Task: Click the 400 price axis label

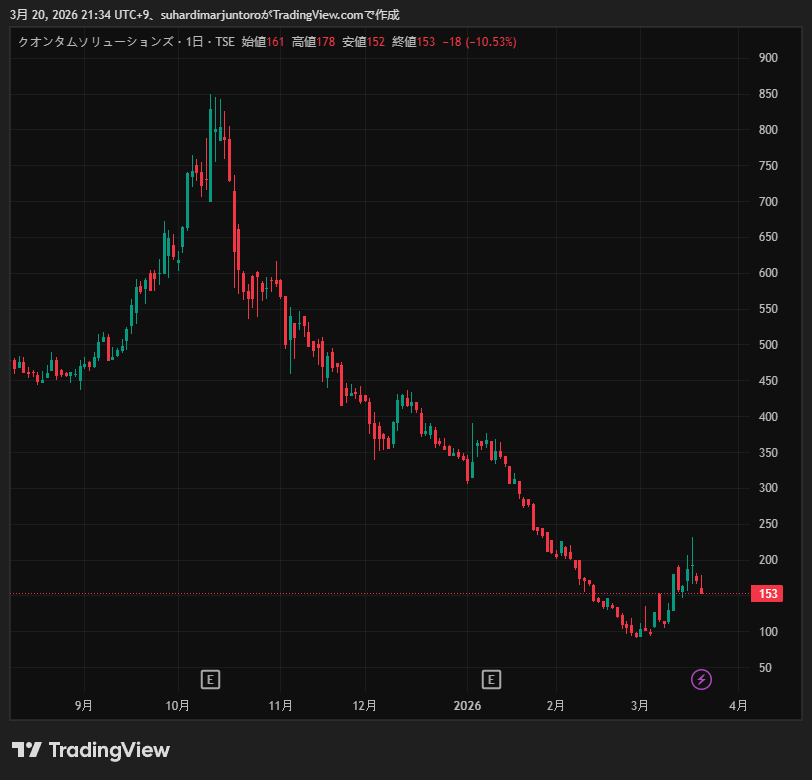Action: tap(768, 416)
